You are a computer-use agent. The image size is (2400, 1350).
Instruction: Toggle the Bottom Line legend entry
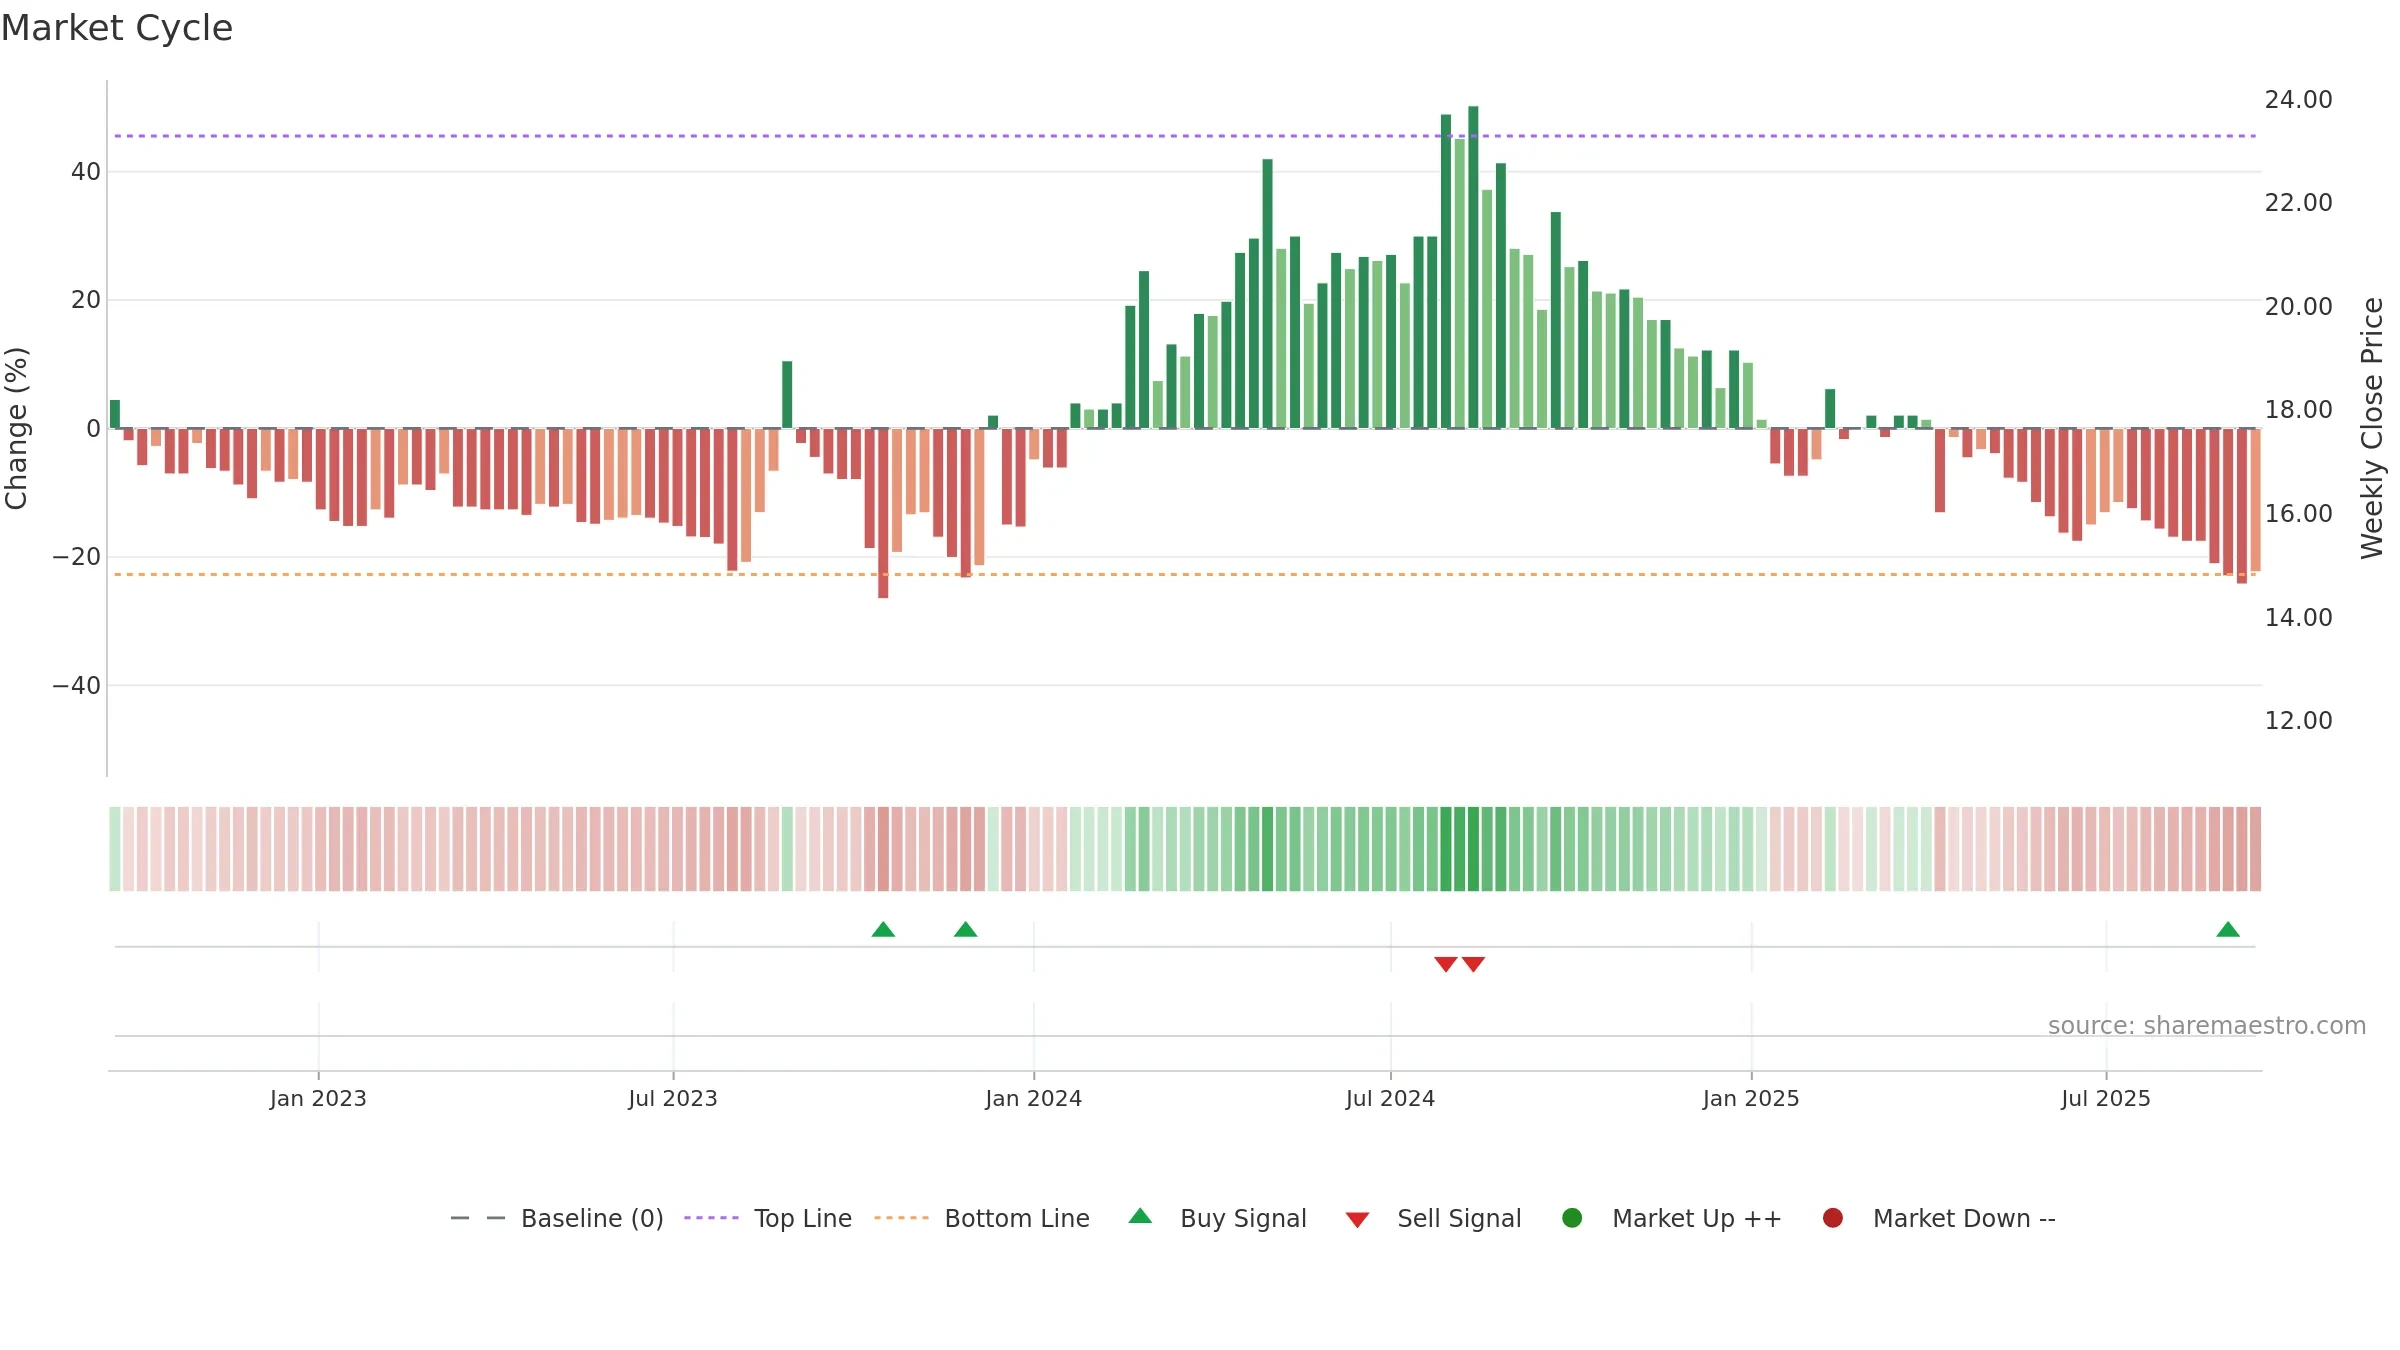981,1218
